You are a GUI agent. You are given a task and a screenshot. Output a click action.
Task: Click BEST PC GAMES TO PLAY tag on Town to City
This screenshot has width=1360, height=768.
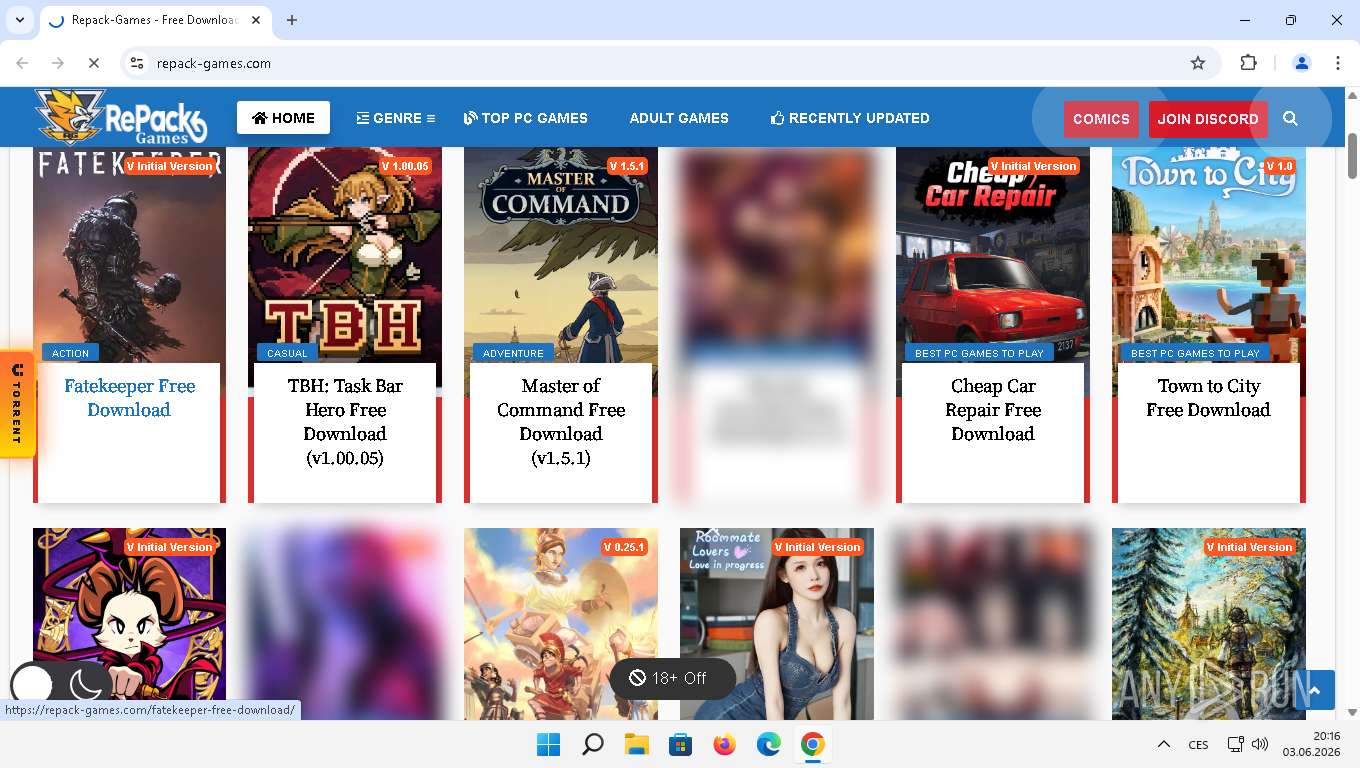[1195, 353]
